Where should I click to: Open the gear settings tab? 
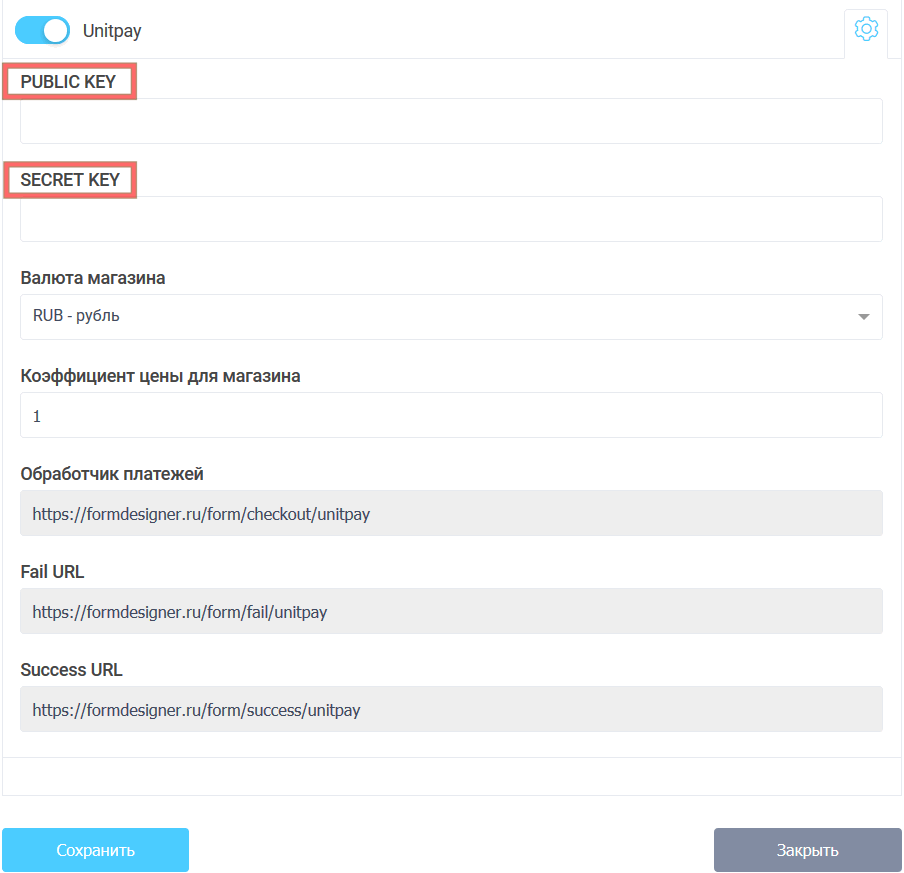866,30
